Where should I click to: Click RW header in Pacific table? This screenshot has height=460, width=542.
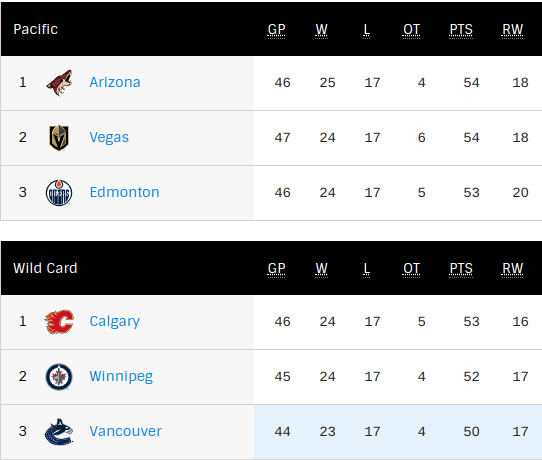512,30
